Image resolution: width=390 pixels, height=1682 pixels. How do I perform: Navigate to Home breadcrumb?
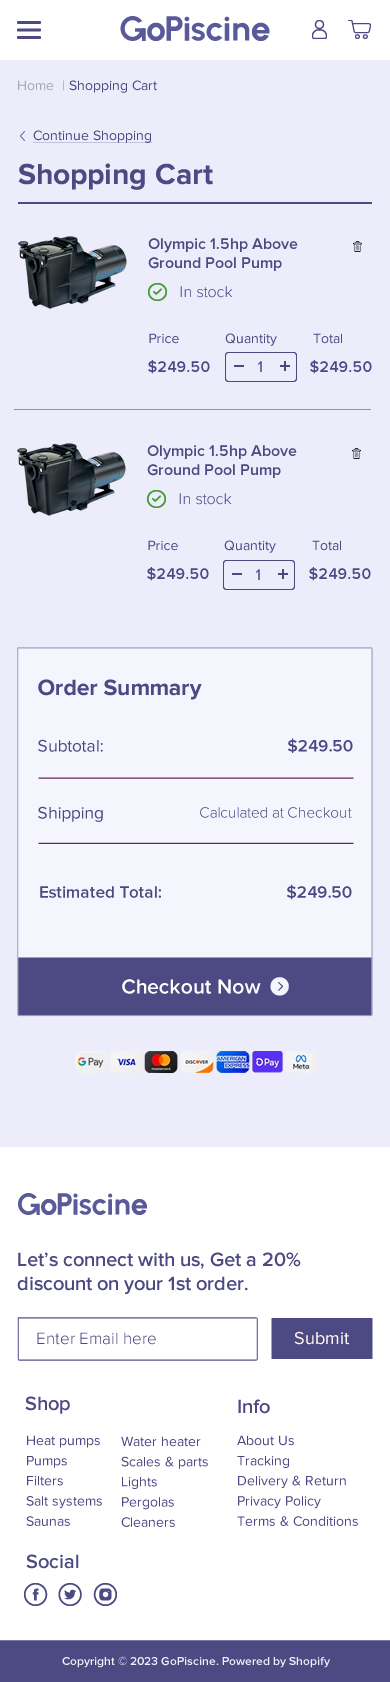[35, 86]
